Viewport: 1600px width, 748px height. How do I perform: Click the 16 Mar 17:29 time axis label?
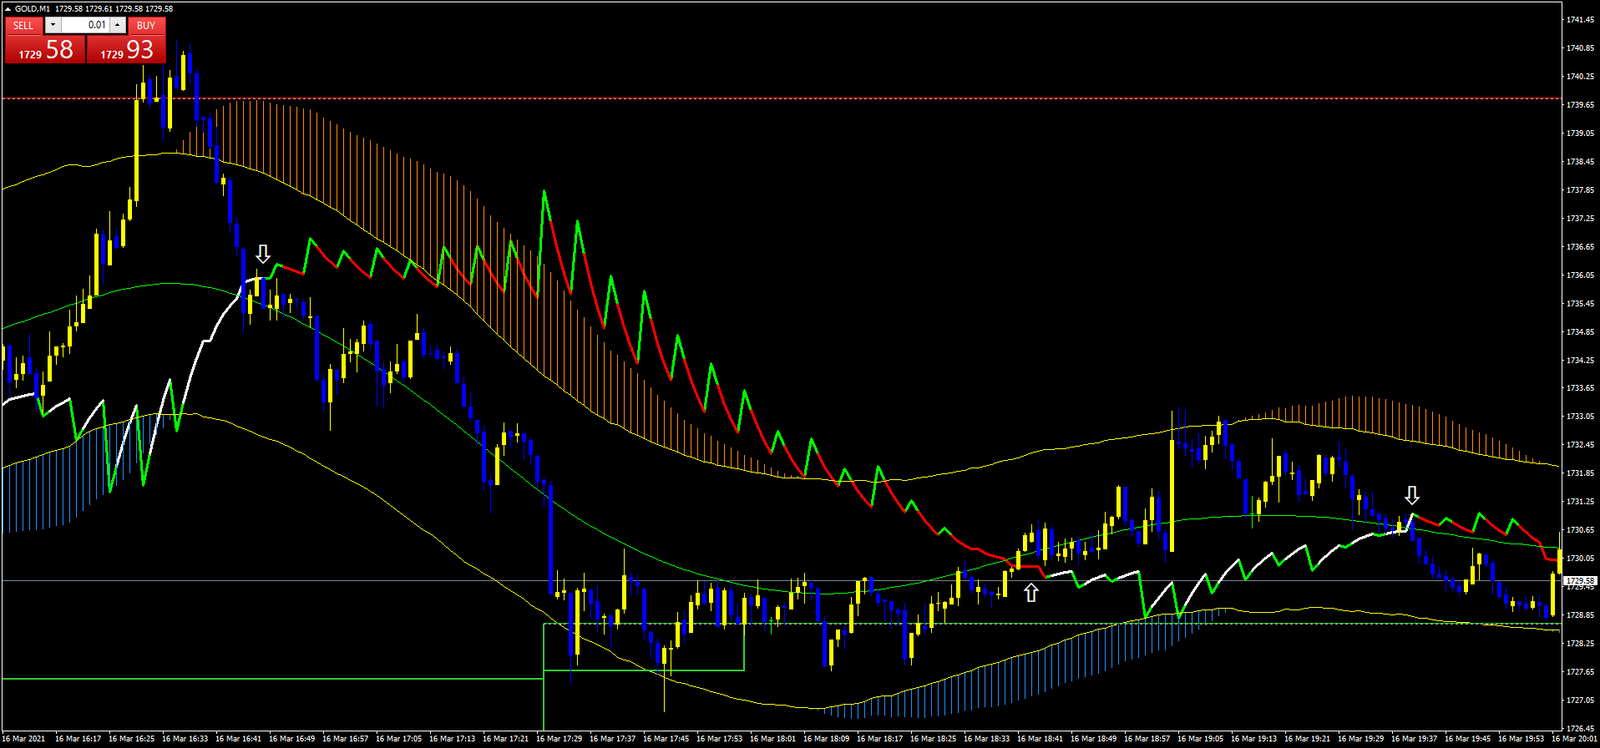559,739
